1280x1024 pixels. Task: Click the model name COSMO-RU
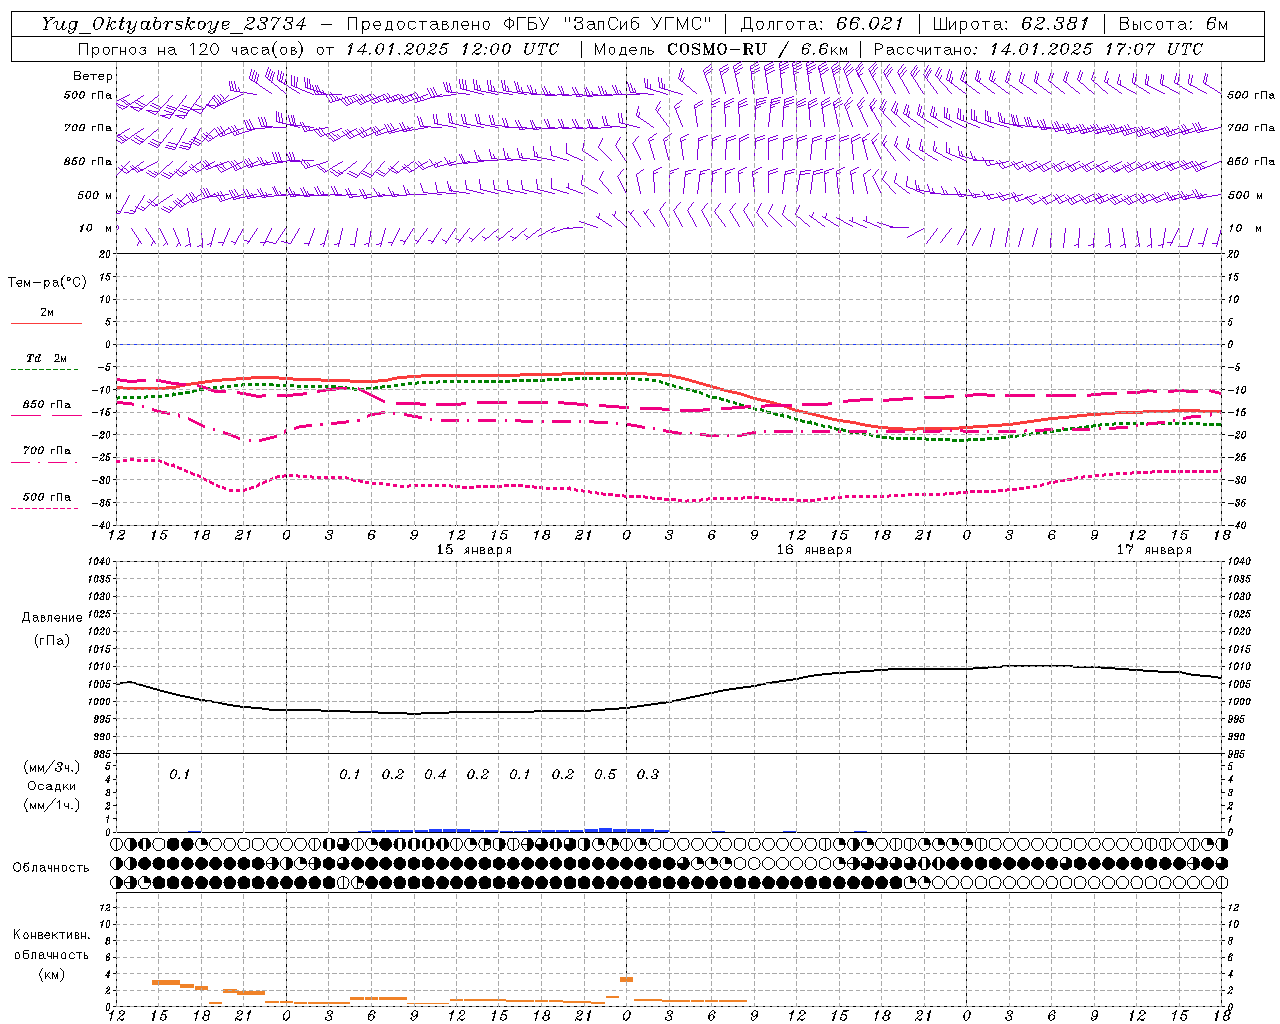click(717, 49)
